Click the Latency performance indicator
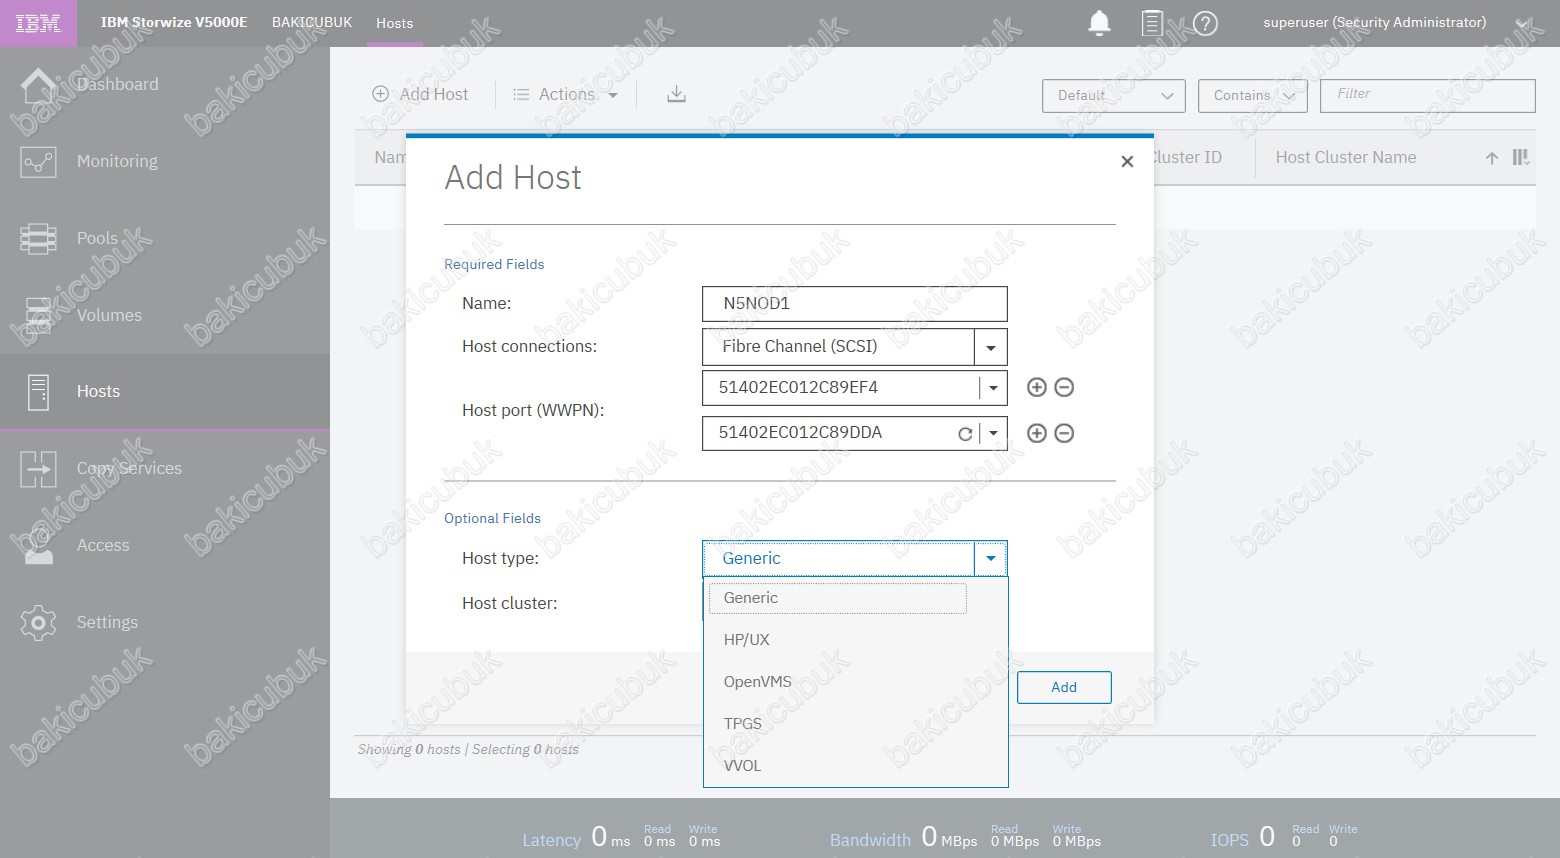The height and width of the screenshot is (858, 1560). coord(621,837)
